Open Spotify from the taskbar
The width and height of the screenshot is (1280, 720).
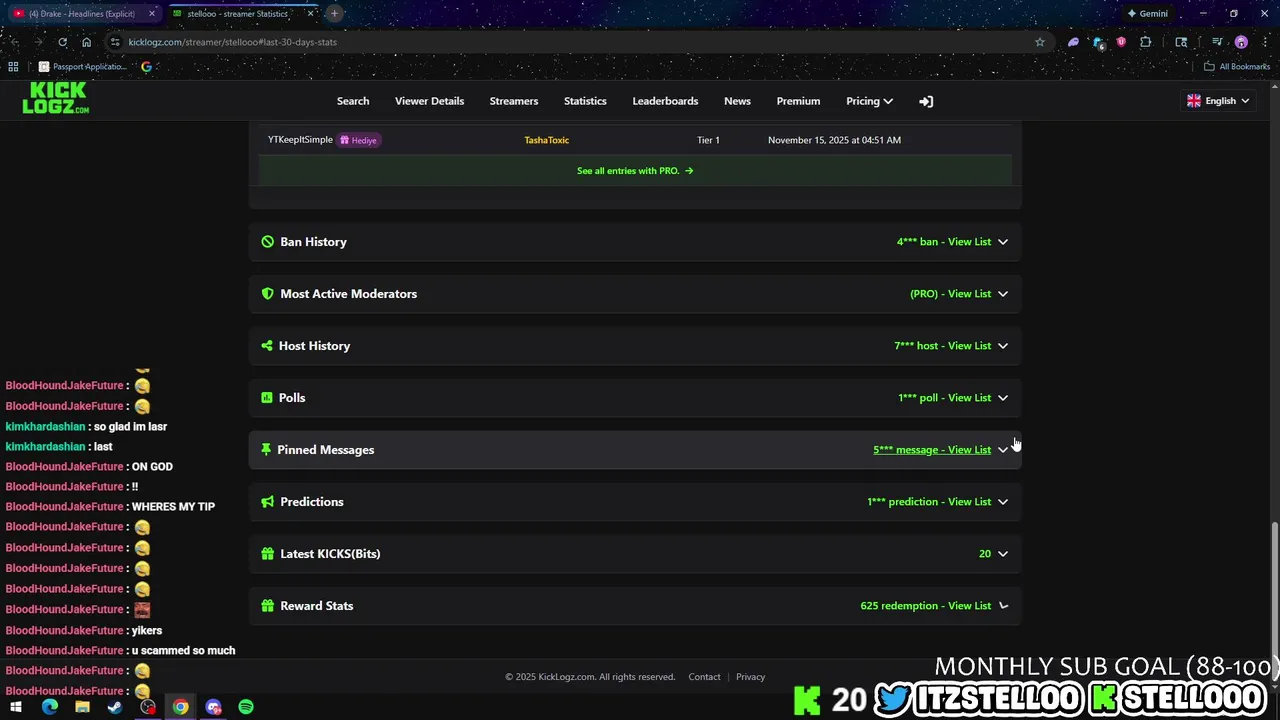pos(246,707)
